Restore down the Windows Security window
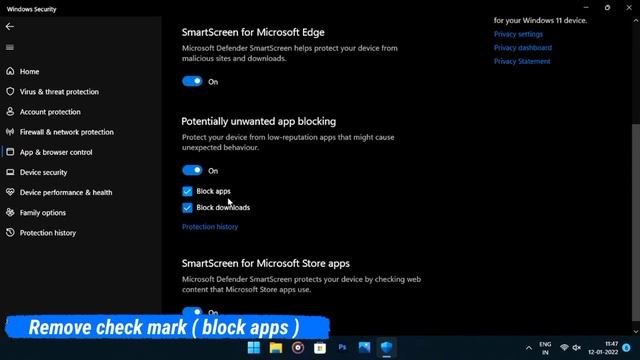The image size is (640, 360). click(x=607, y=8)
